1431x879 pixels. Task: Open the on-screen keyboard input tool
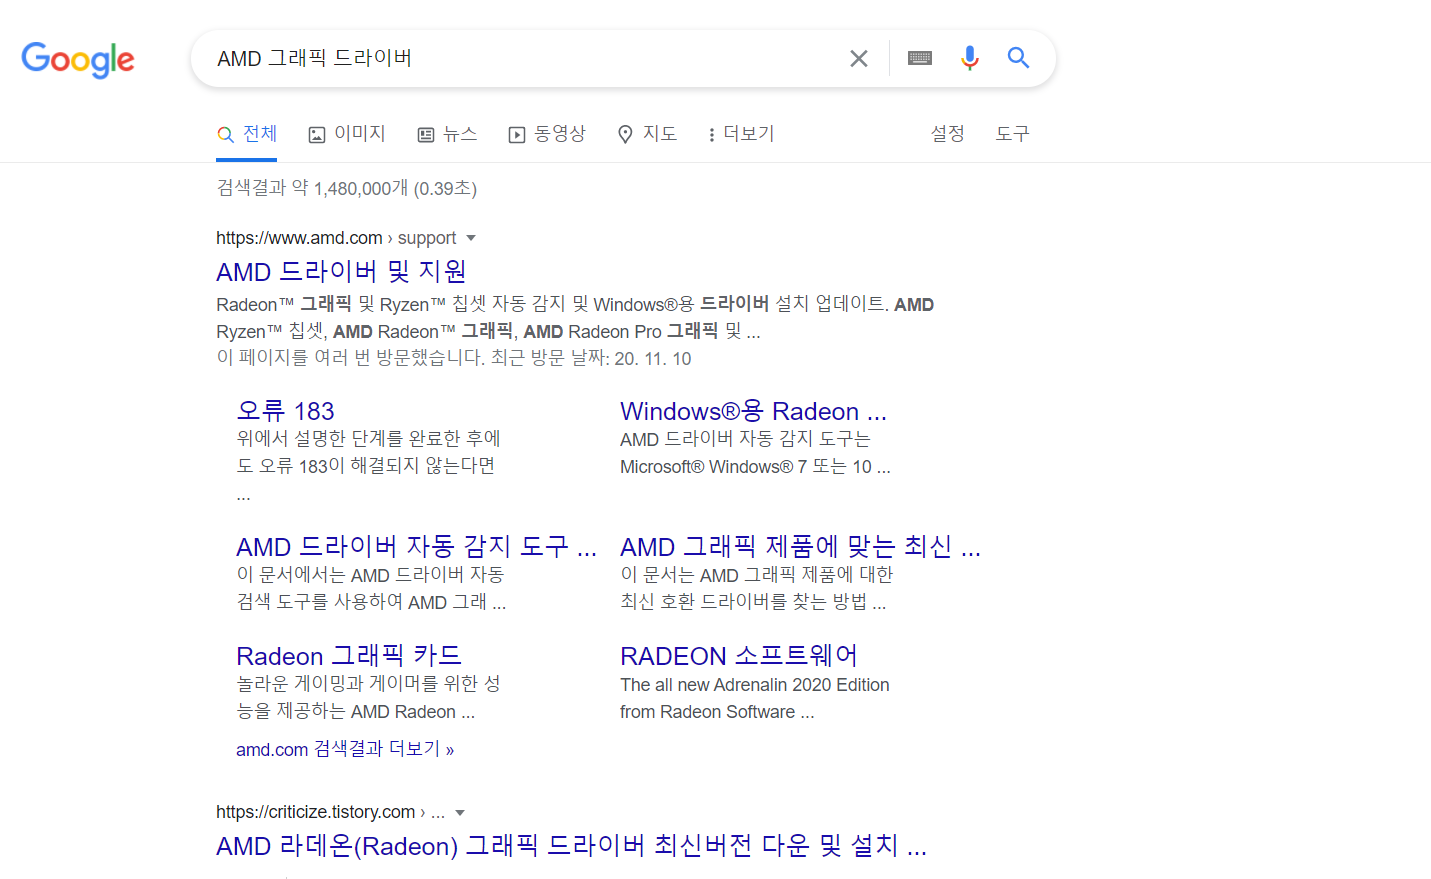[920, 58]
